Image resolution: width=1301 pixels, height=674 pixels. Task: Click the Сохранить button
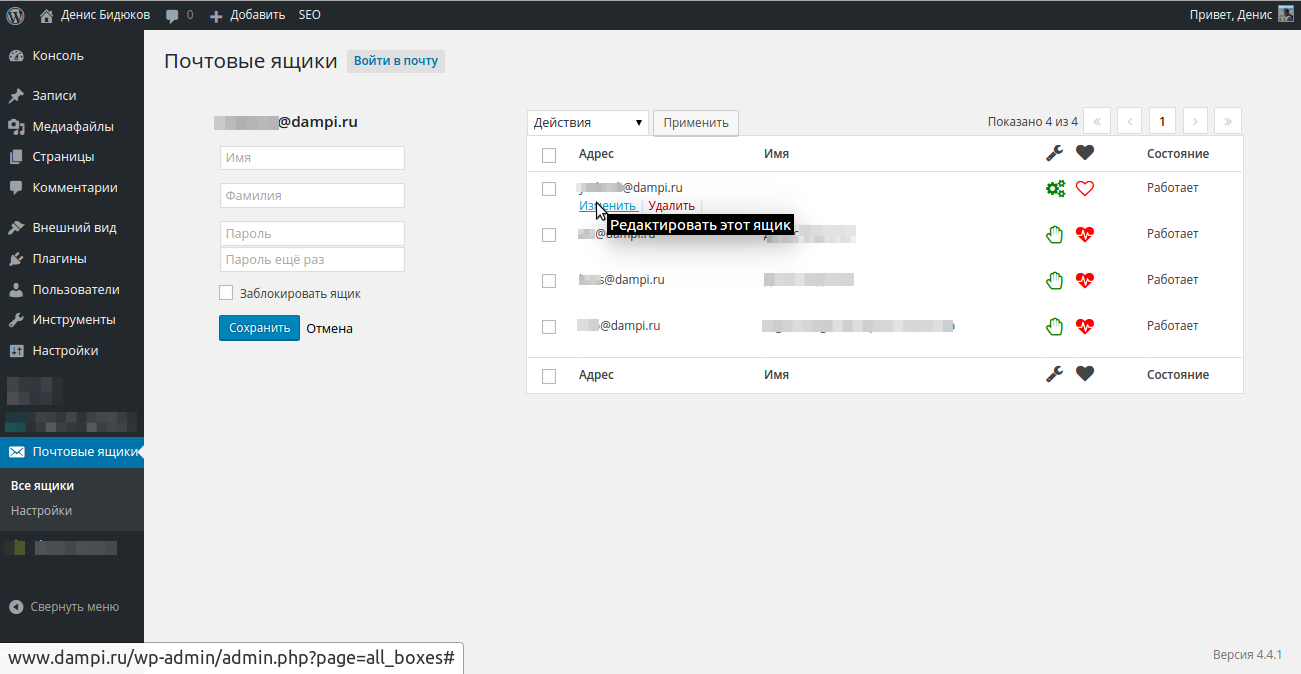click(x=259, y=328)
